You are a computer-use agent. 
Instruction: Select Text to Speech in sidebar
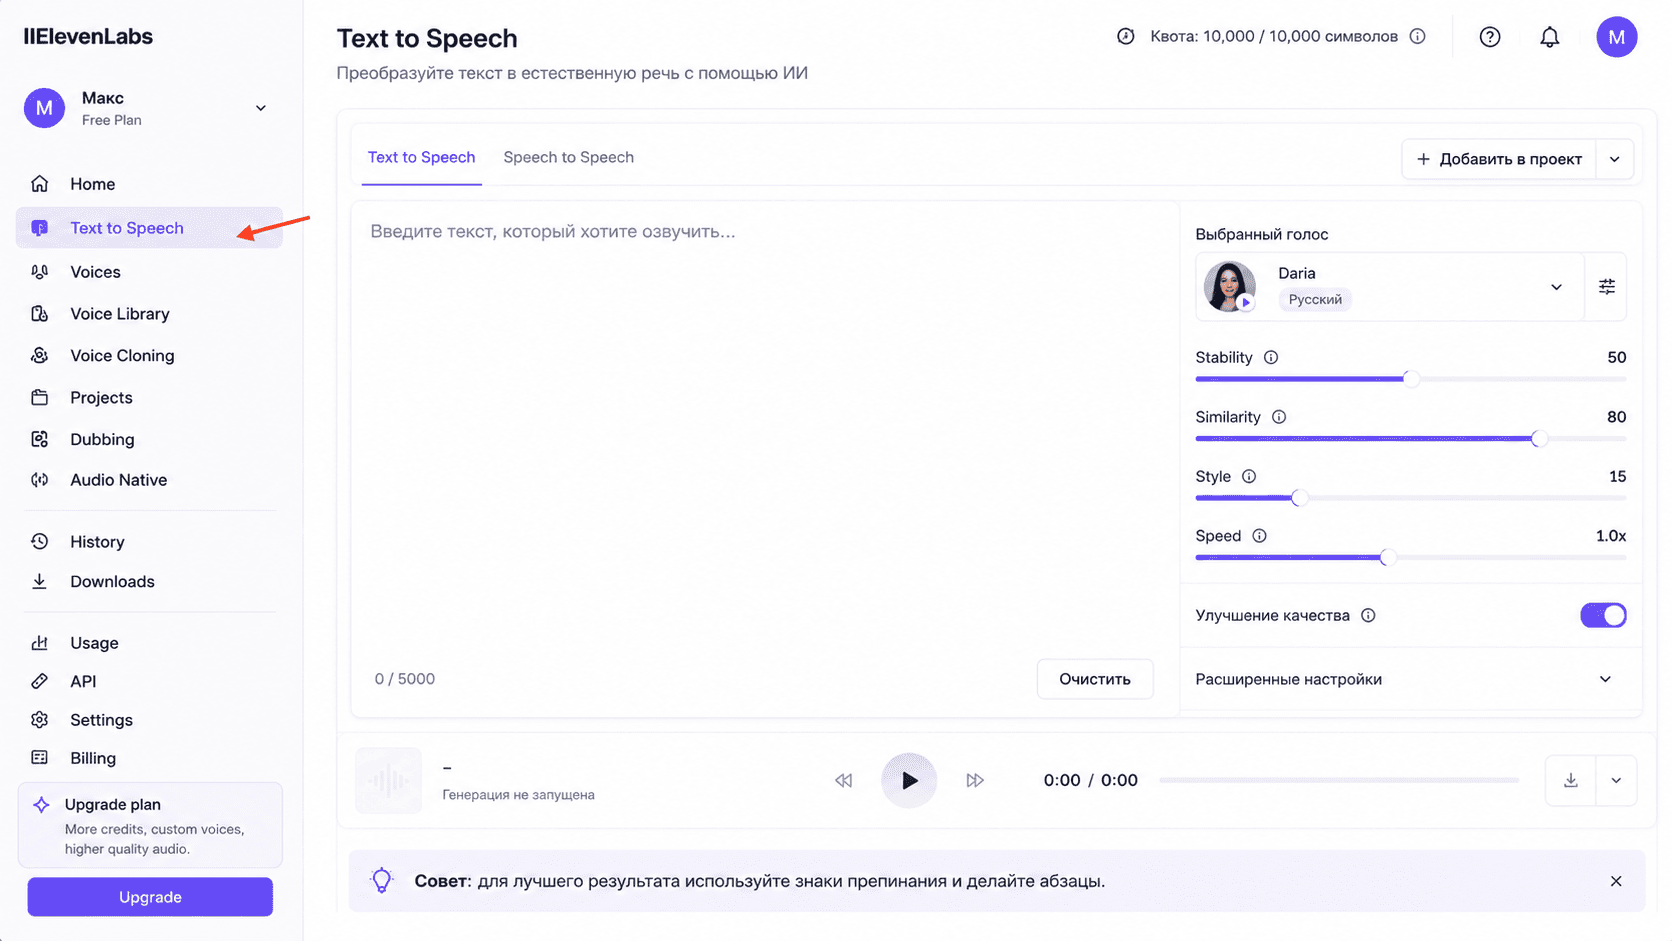150,228
